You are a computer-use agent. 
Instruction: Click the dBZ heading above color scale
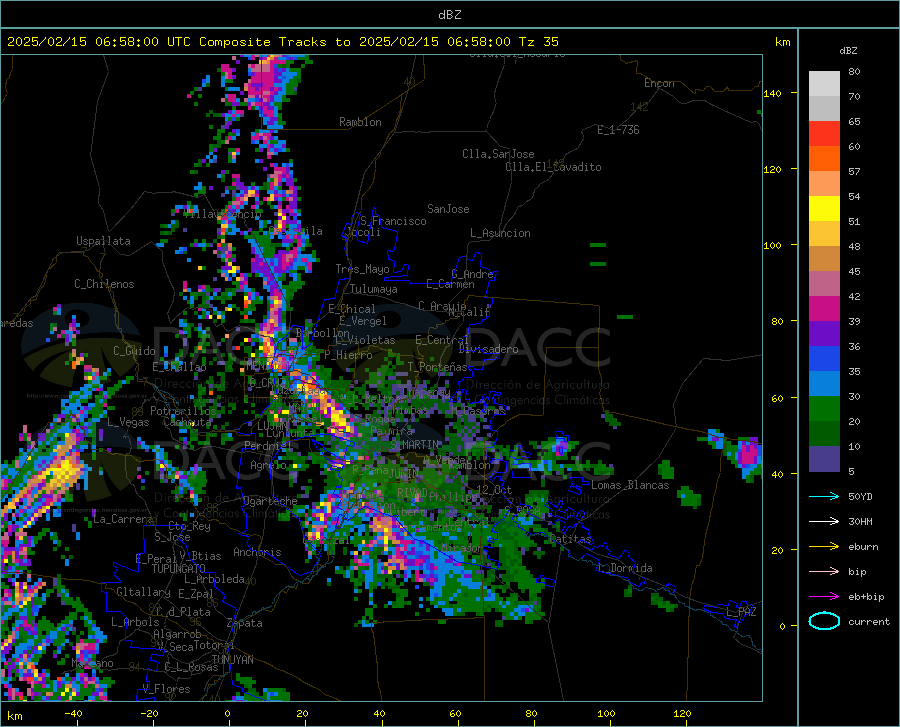[848, 50]
